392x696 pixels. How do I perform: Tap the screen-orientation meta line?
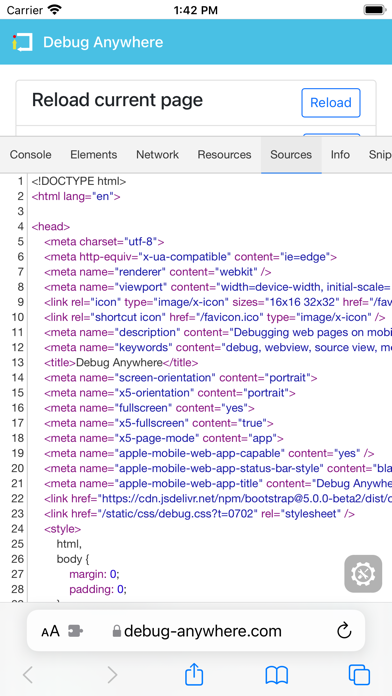(181, 377)
